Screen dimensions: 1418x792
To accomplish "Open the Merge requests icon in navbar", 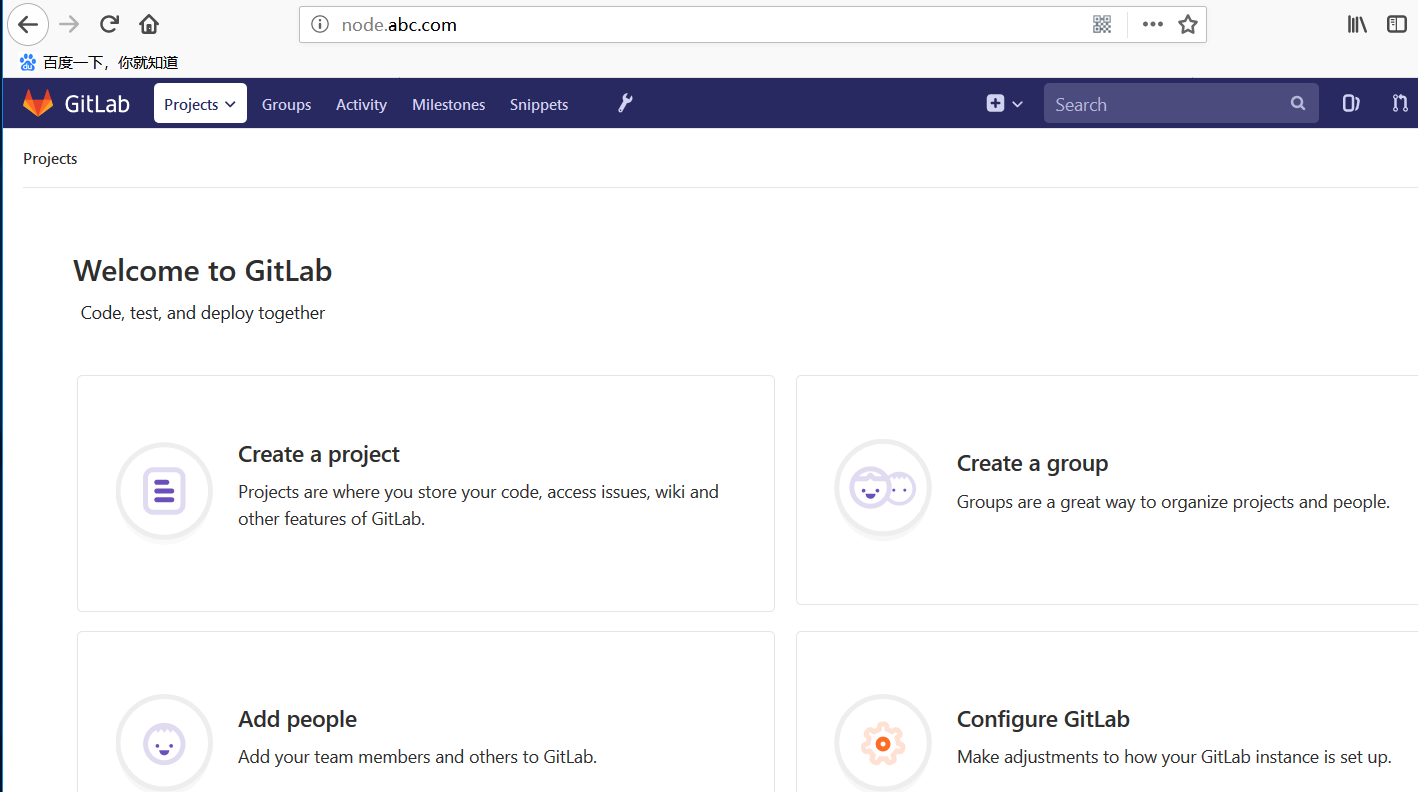I will (x=1400, y=103).
